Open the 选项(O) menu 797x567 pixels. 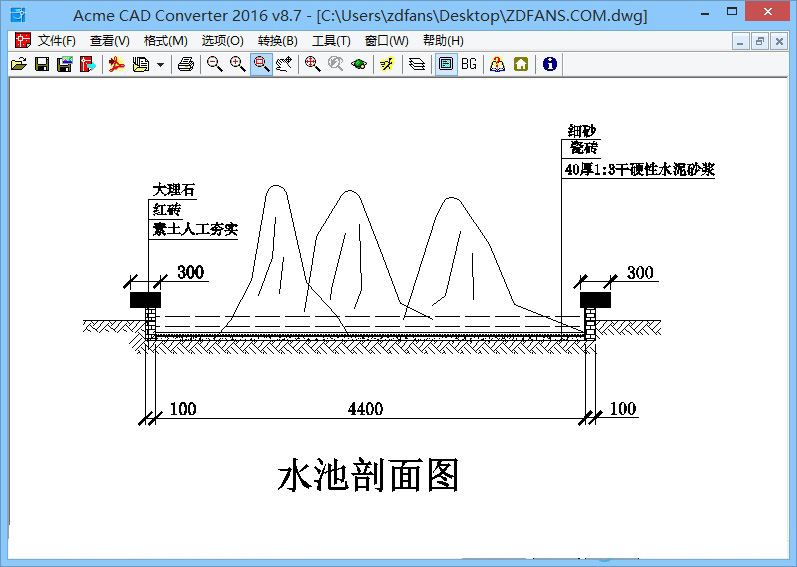223,41
